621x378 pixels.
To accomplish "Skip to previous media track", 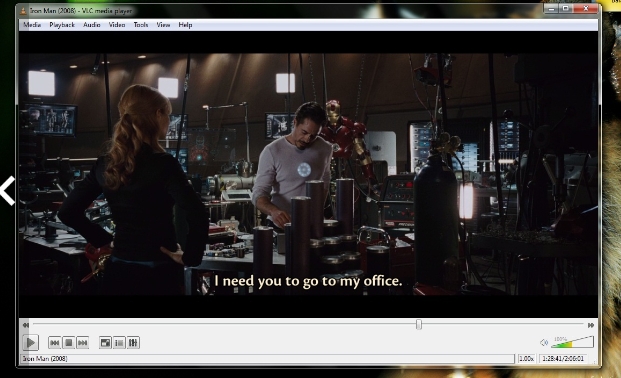I will click(55, 343).
